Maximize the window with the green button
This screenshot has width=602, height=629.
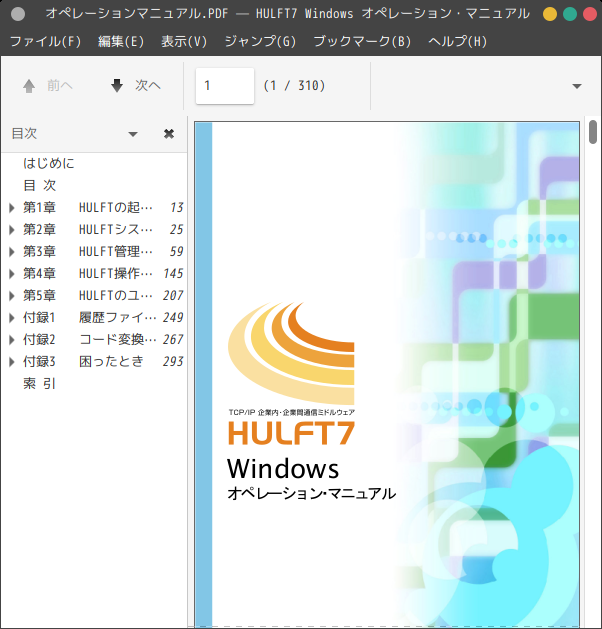570,14
